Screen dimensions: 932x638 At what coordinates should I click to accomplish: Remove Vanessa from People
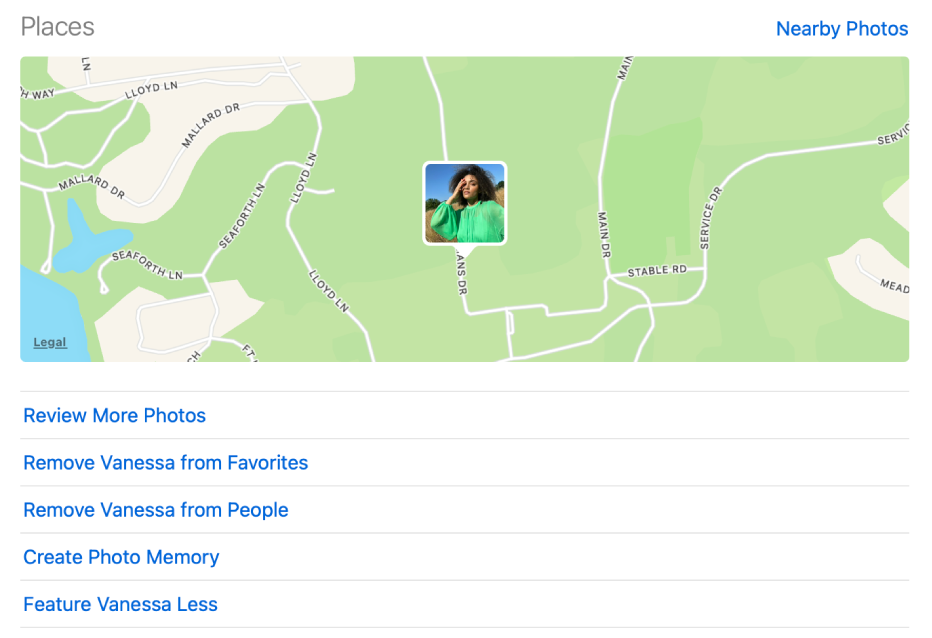156,510
